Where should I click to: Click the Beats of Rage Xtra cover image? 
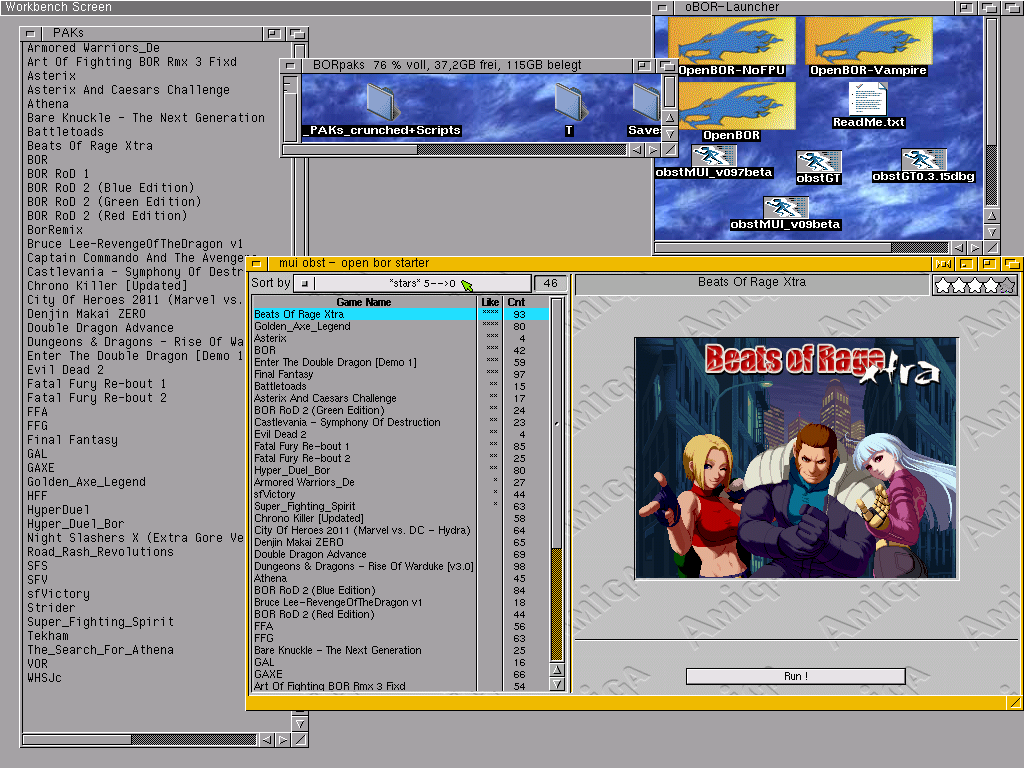click(795, 458)
